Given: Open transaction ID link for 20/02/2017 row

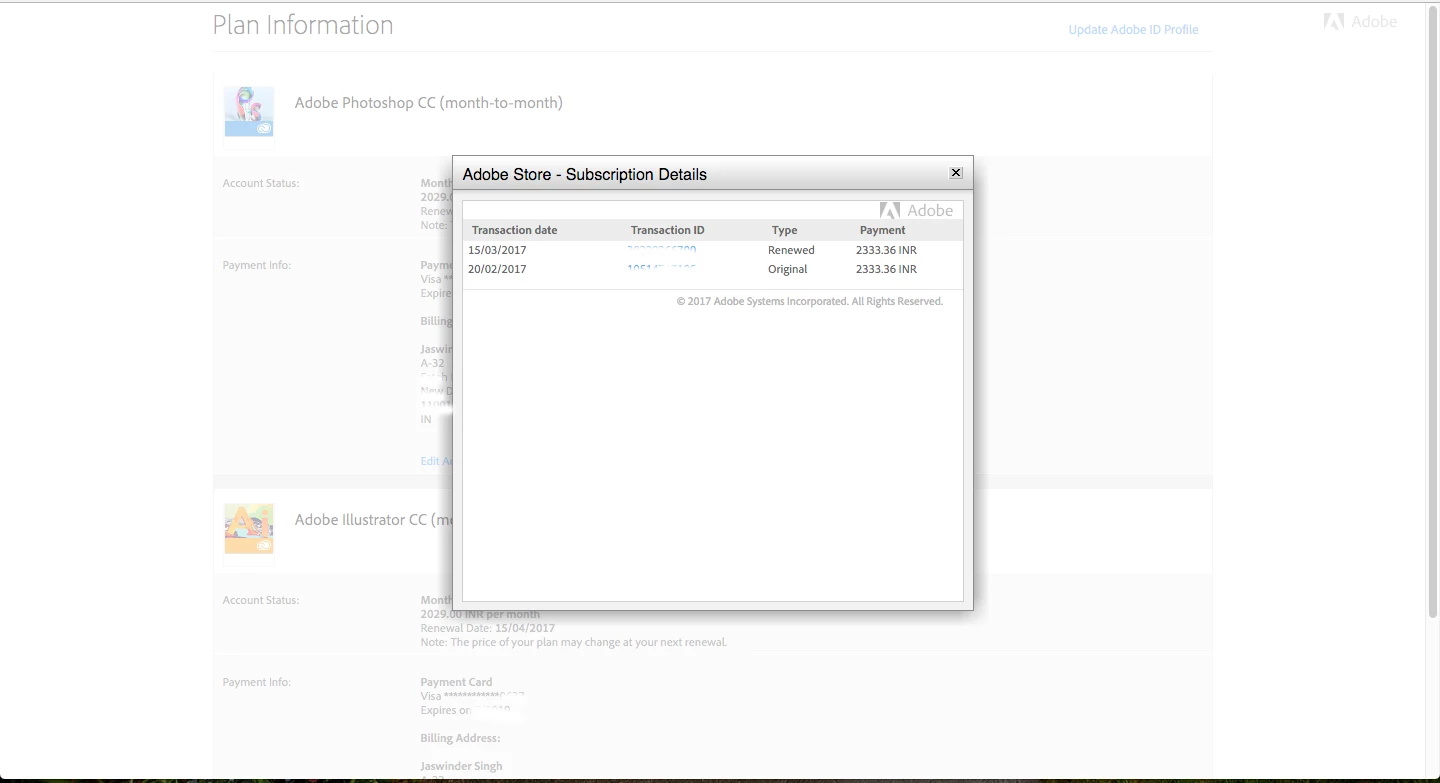Looking at the screenshot, I should (661, 269).
